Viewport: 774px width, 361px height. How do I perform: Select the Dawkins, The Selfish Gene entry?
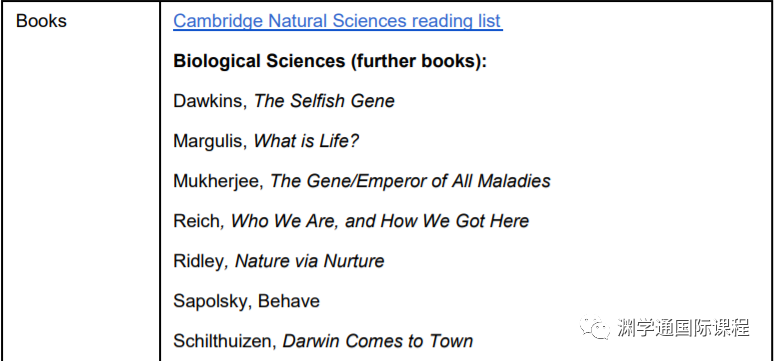284,101
